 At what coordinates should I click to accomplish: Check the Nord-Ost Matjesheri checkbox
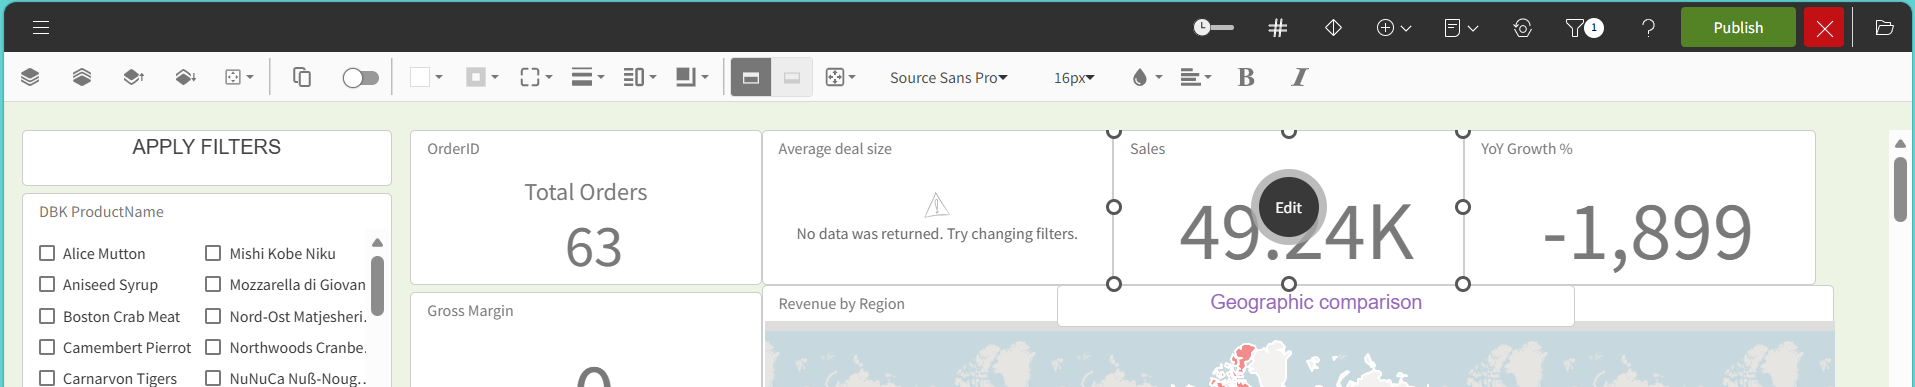tap(213, 316)
